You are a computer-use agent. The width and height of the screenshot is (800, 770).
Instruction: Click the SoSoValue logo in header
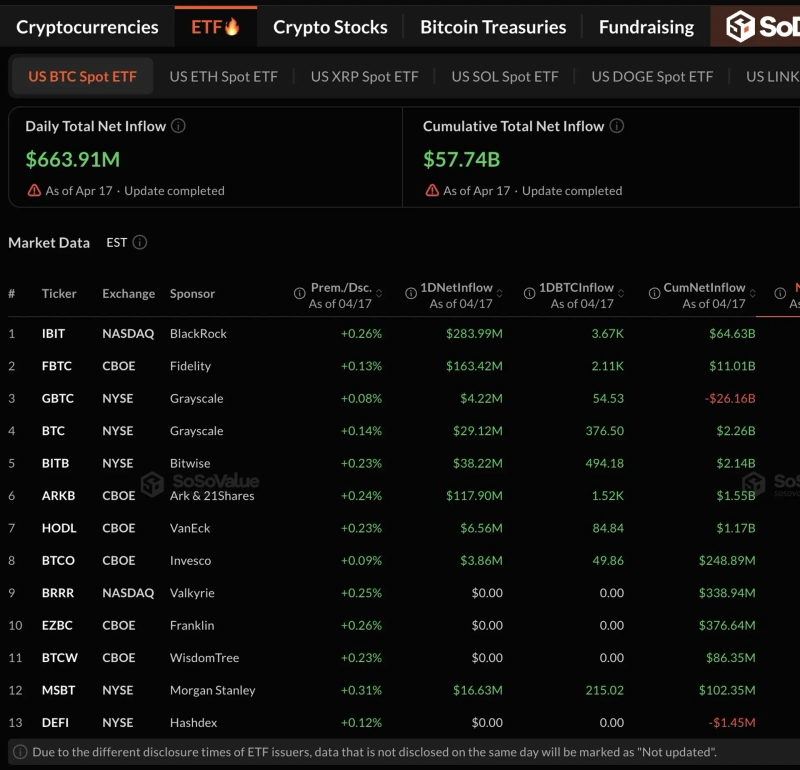(762, 27)
